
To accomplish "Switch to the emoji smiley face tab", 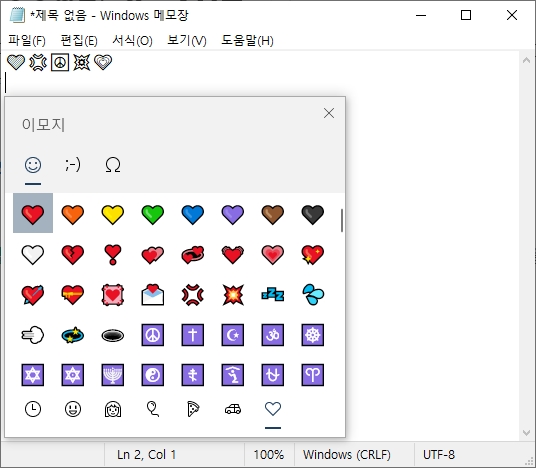I will point(33,165).
